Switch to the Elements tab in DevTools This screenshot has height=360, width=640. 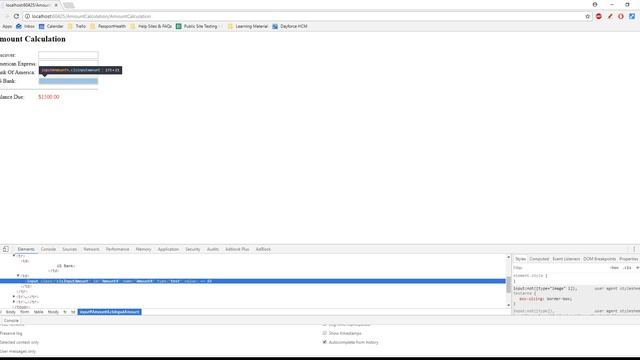[x=26, y=249]
